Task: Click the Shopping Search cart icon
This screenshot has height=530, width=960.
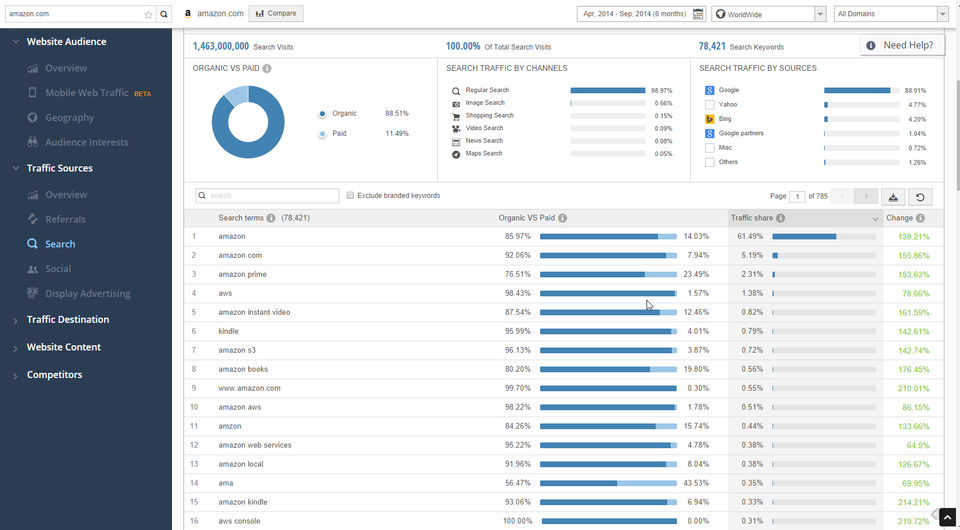Action: coord(456,116)
